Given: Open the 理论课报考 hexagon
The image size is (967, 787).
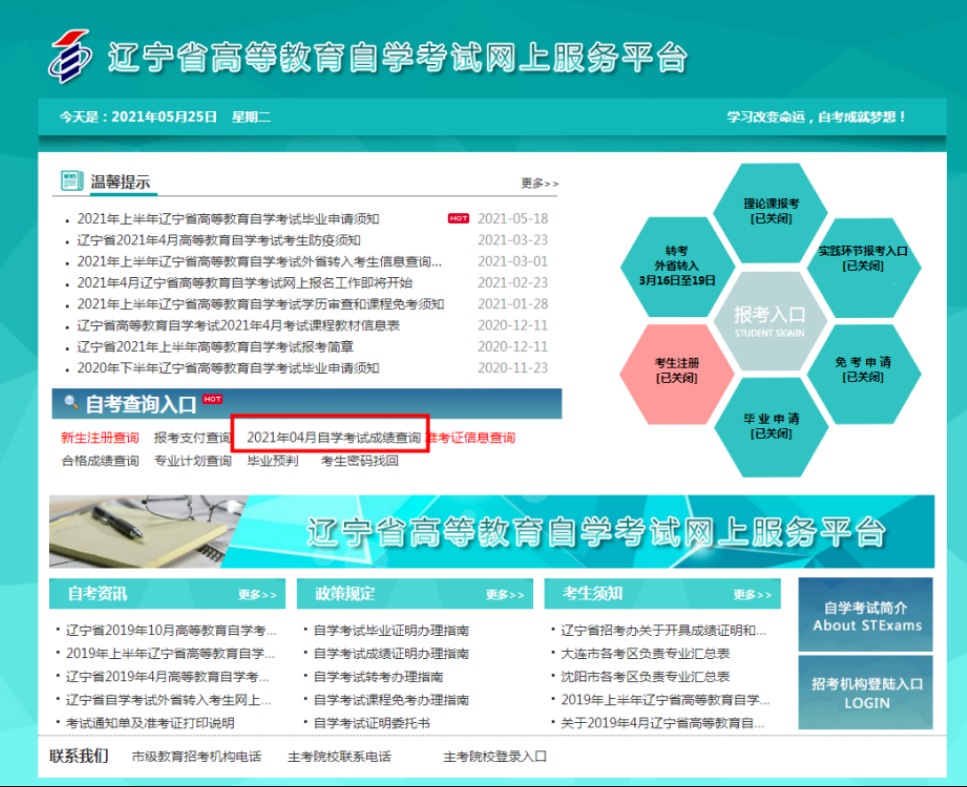Looking at the screenshot, I should tap(771, 211).
